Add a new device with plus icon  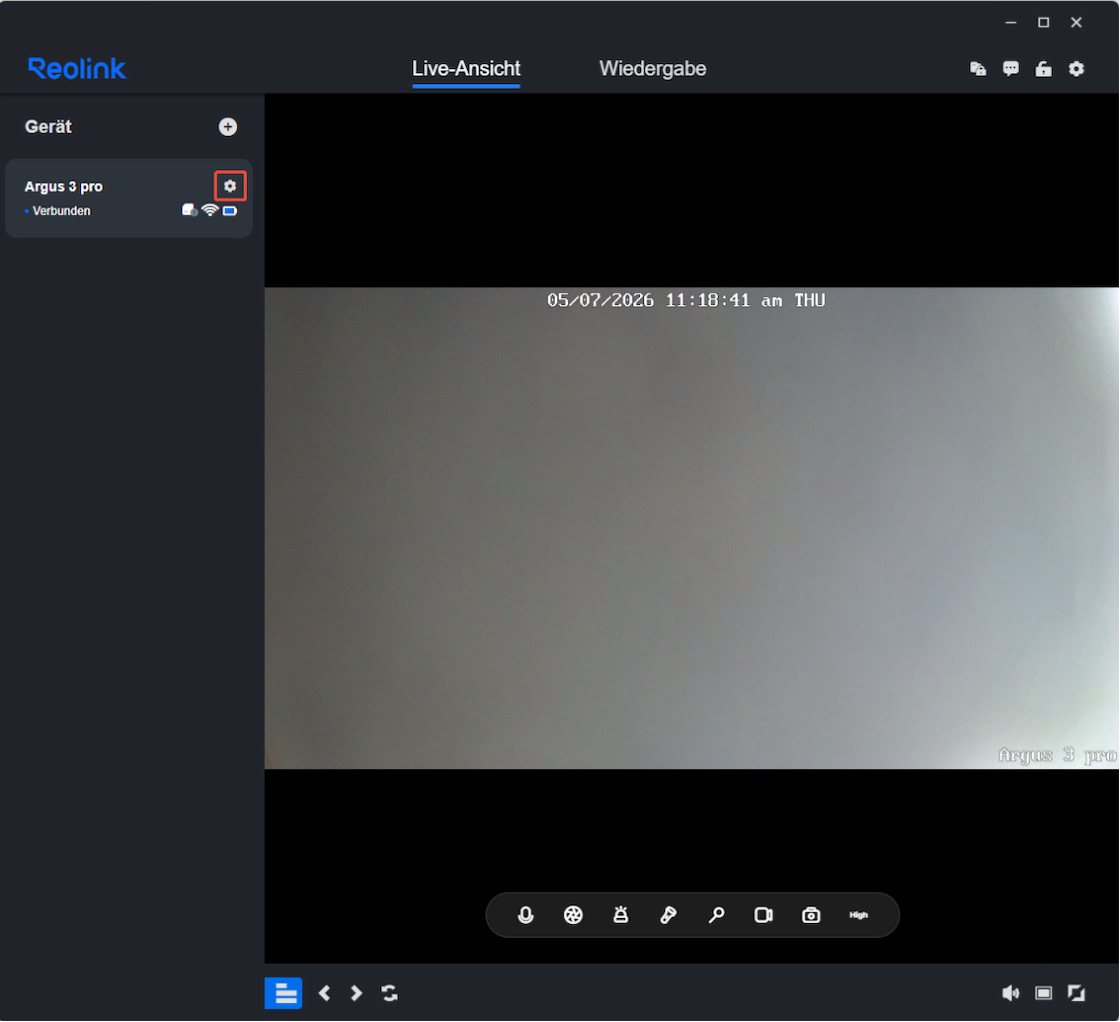point(228,126)
